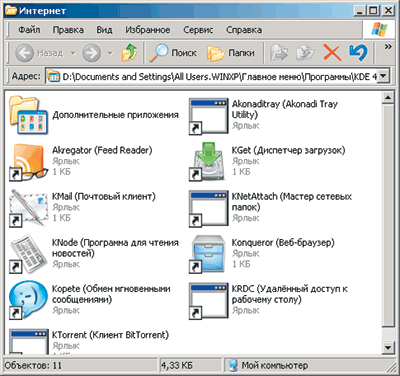This screenshot has width=400, height=376.
Task: Select the KMail envelope icon
Action: (x=29, y=208)
